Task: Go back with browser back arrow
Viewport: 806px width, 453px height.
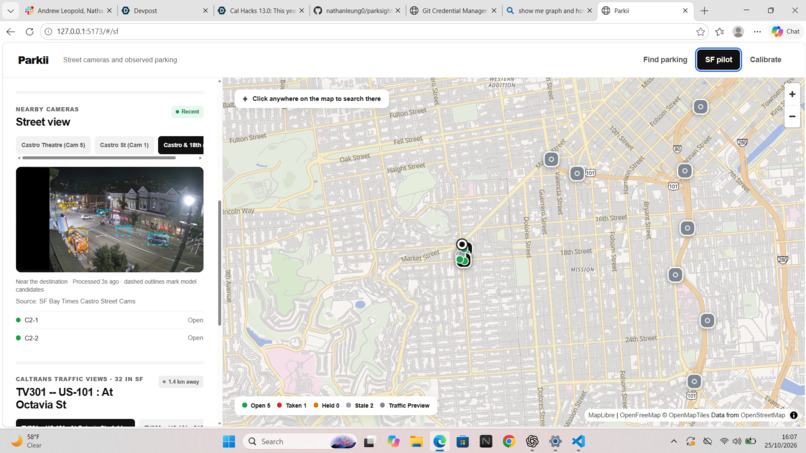Action: (x=10, y=31)
